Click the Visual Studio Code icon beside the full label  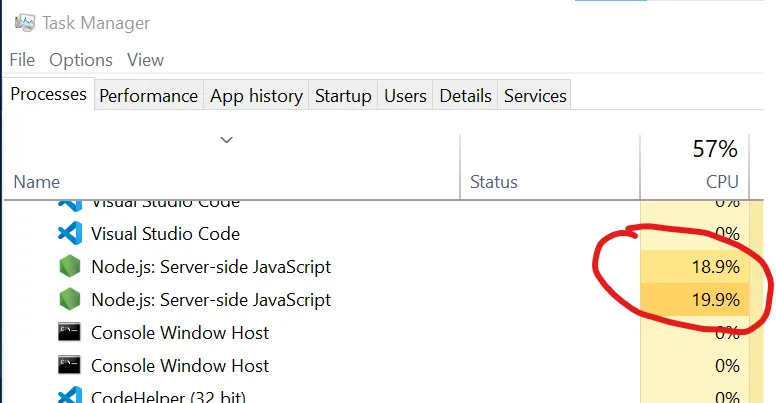(x=70, y=233)
